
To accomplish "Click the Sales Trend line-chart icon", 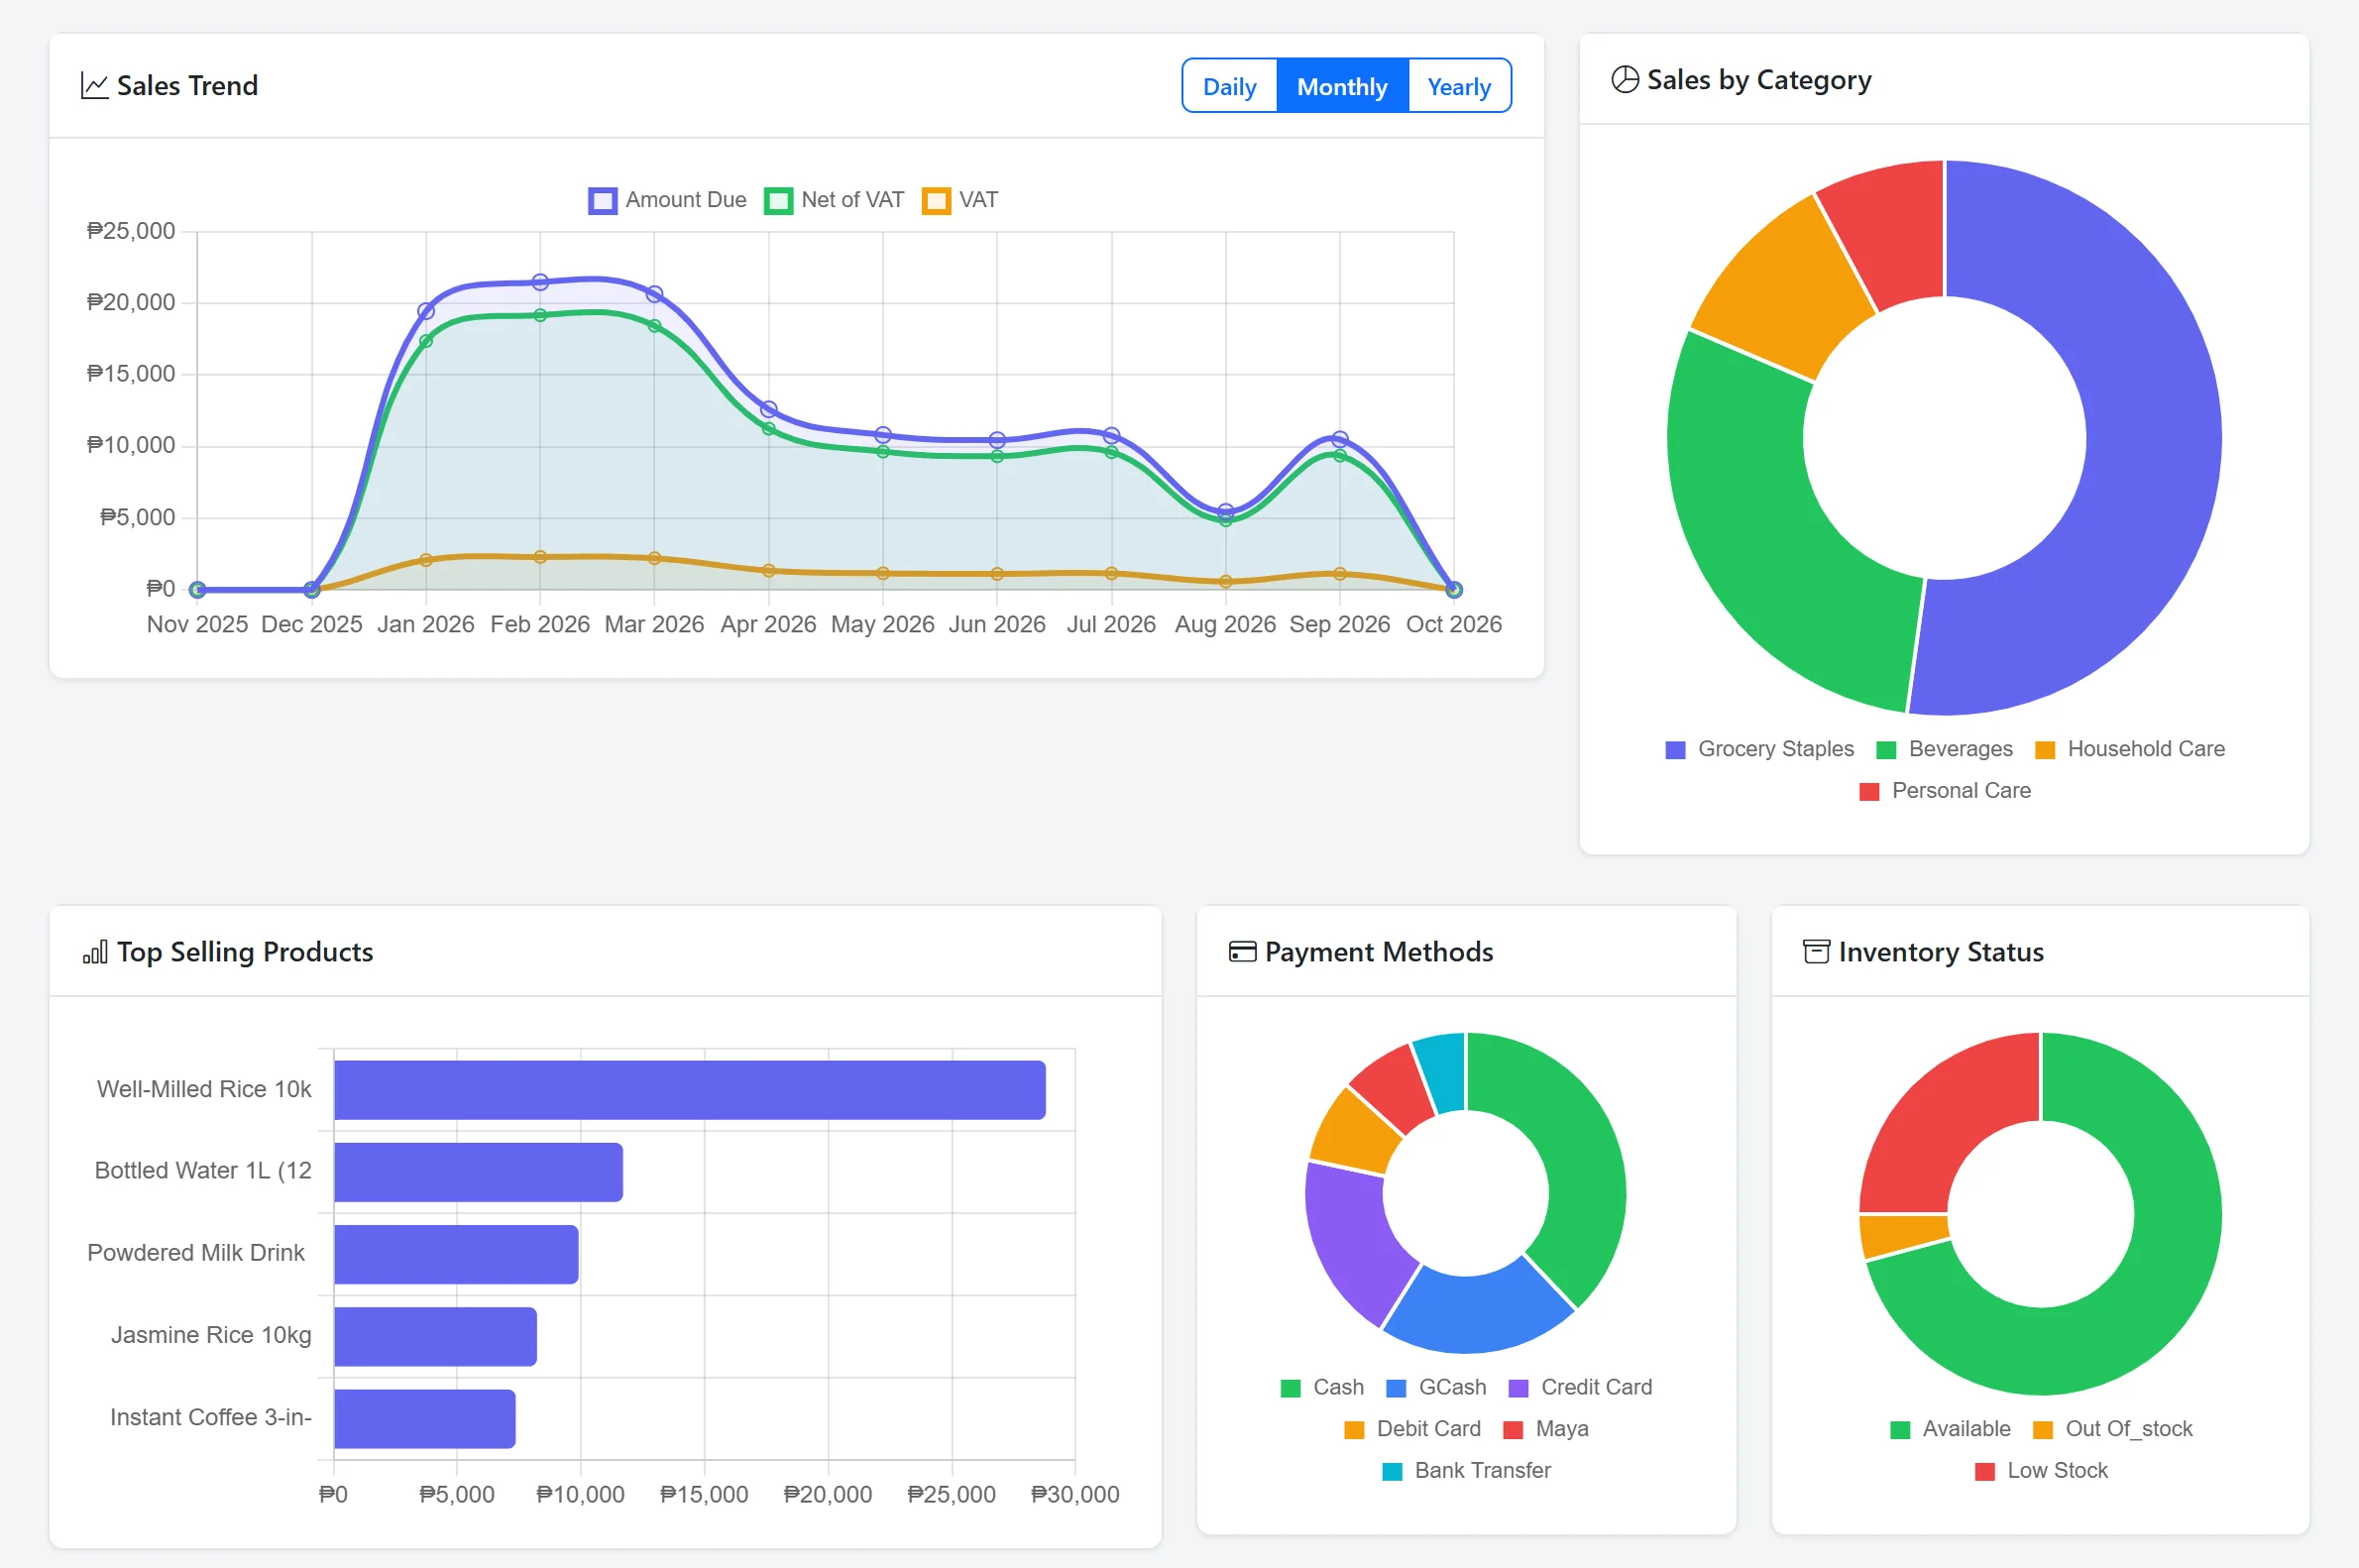I will pos(94,86).
